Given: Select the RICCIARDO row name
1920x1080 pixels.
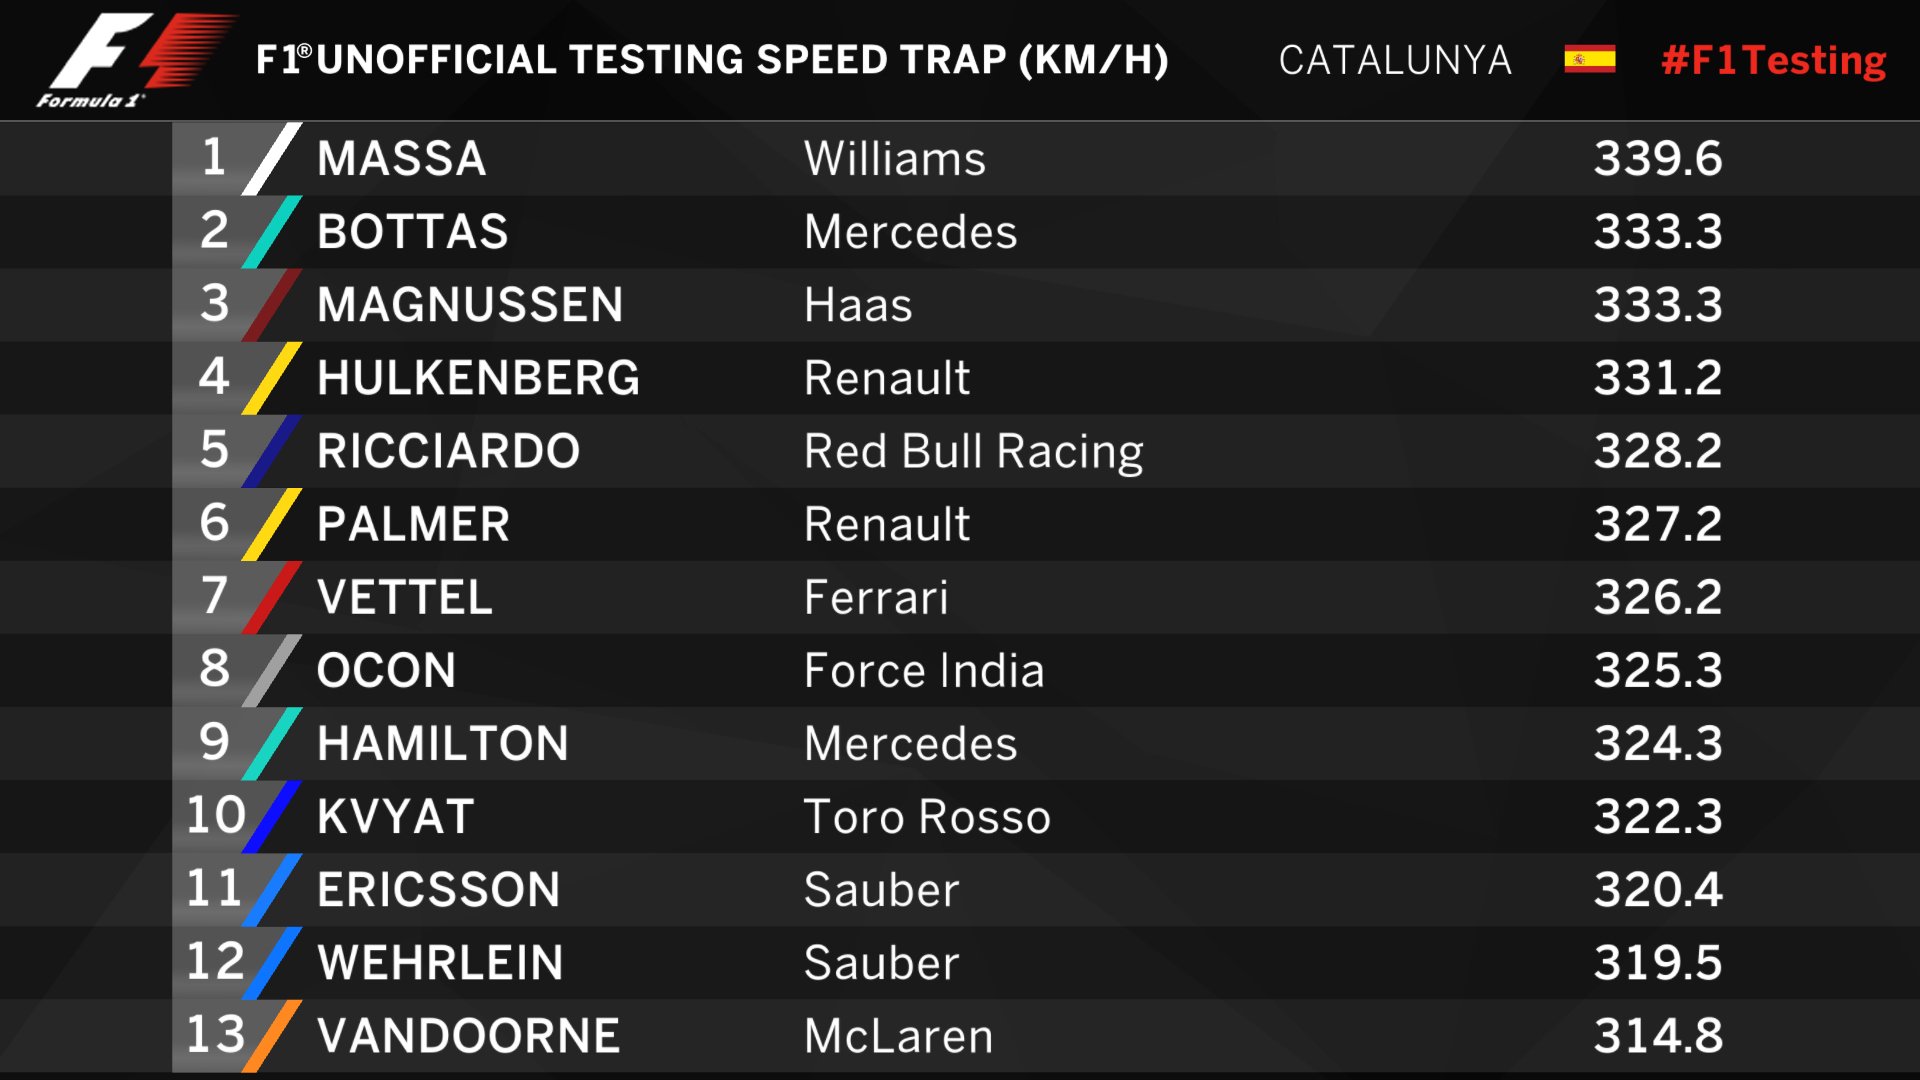Looking at the screenshot, I should pyautogui.click(x=449, y=451).
